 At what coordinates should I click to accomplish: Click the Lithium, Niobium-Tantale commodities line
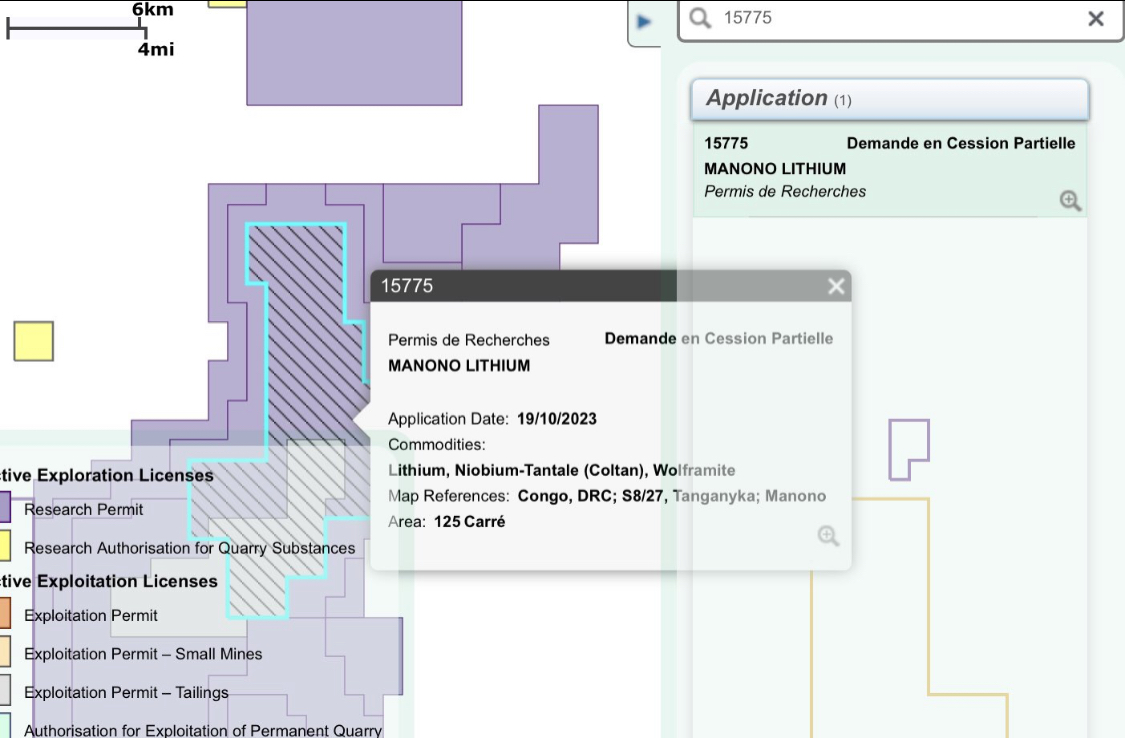click(x=562, y=470)
